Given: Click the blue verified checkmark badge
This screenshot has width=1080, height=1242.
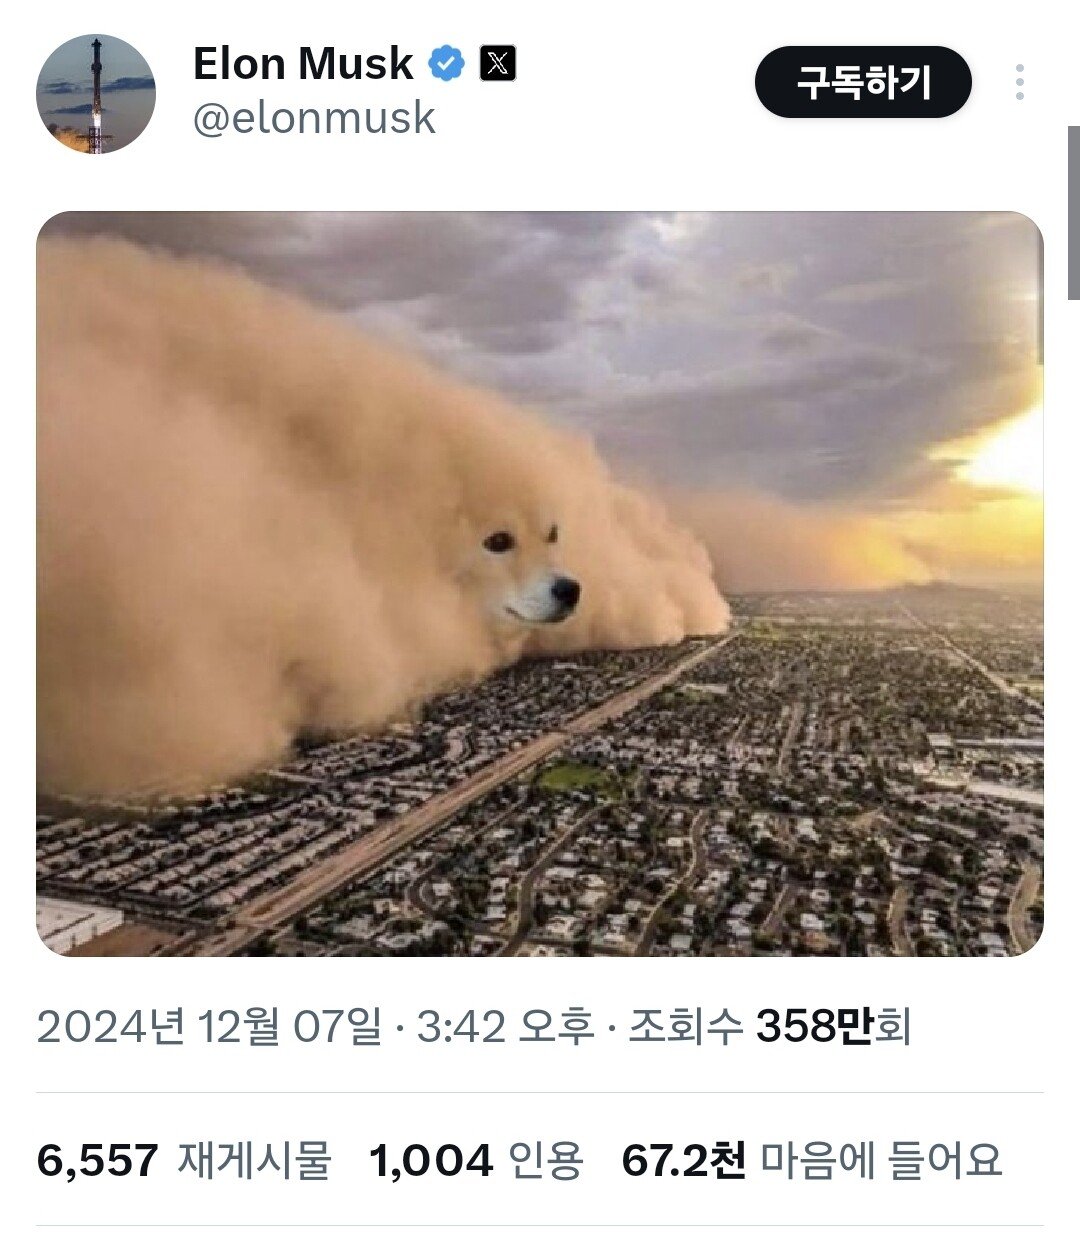Looking at the screenshot, I should click(x=446, y=64).
